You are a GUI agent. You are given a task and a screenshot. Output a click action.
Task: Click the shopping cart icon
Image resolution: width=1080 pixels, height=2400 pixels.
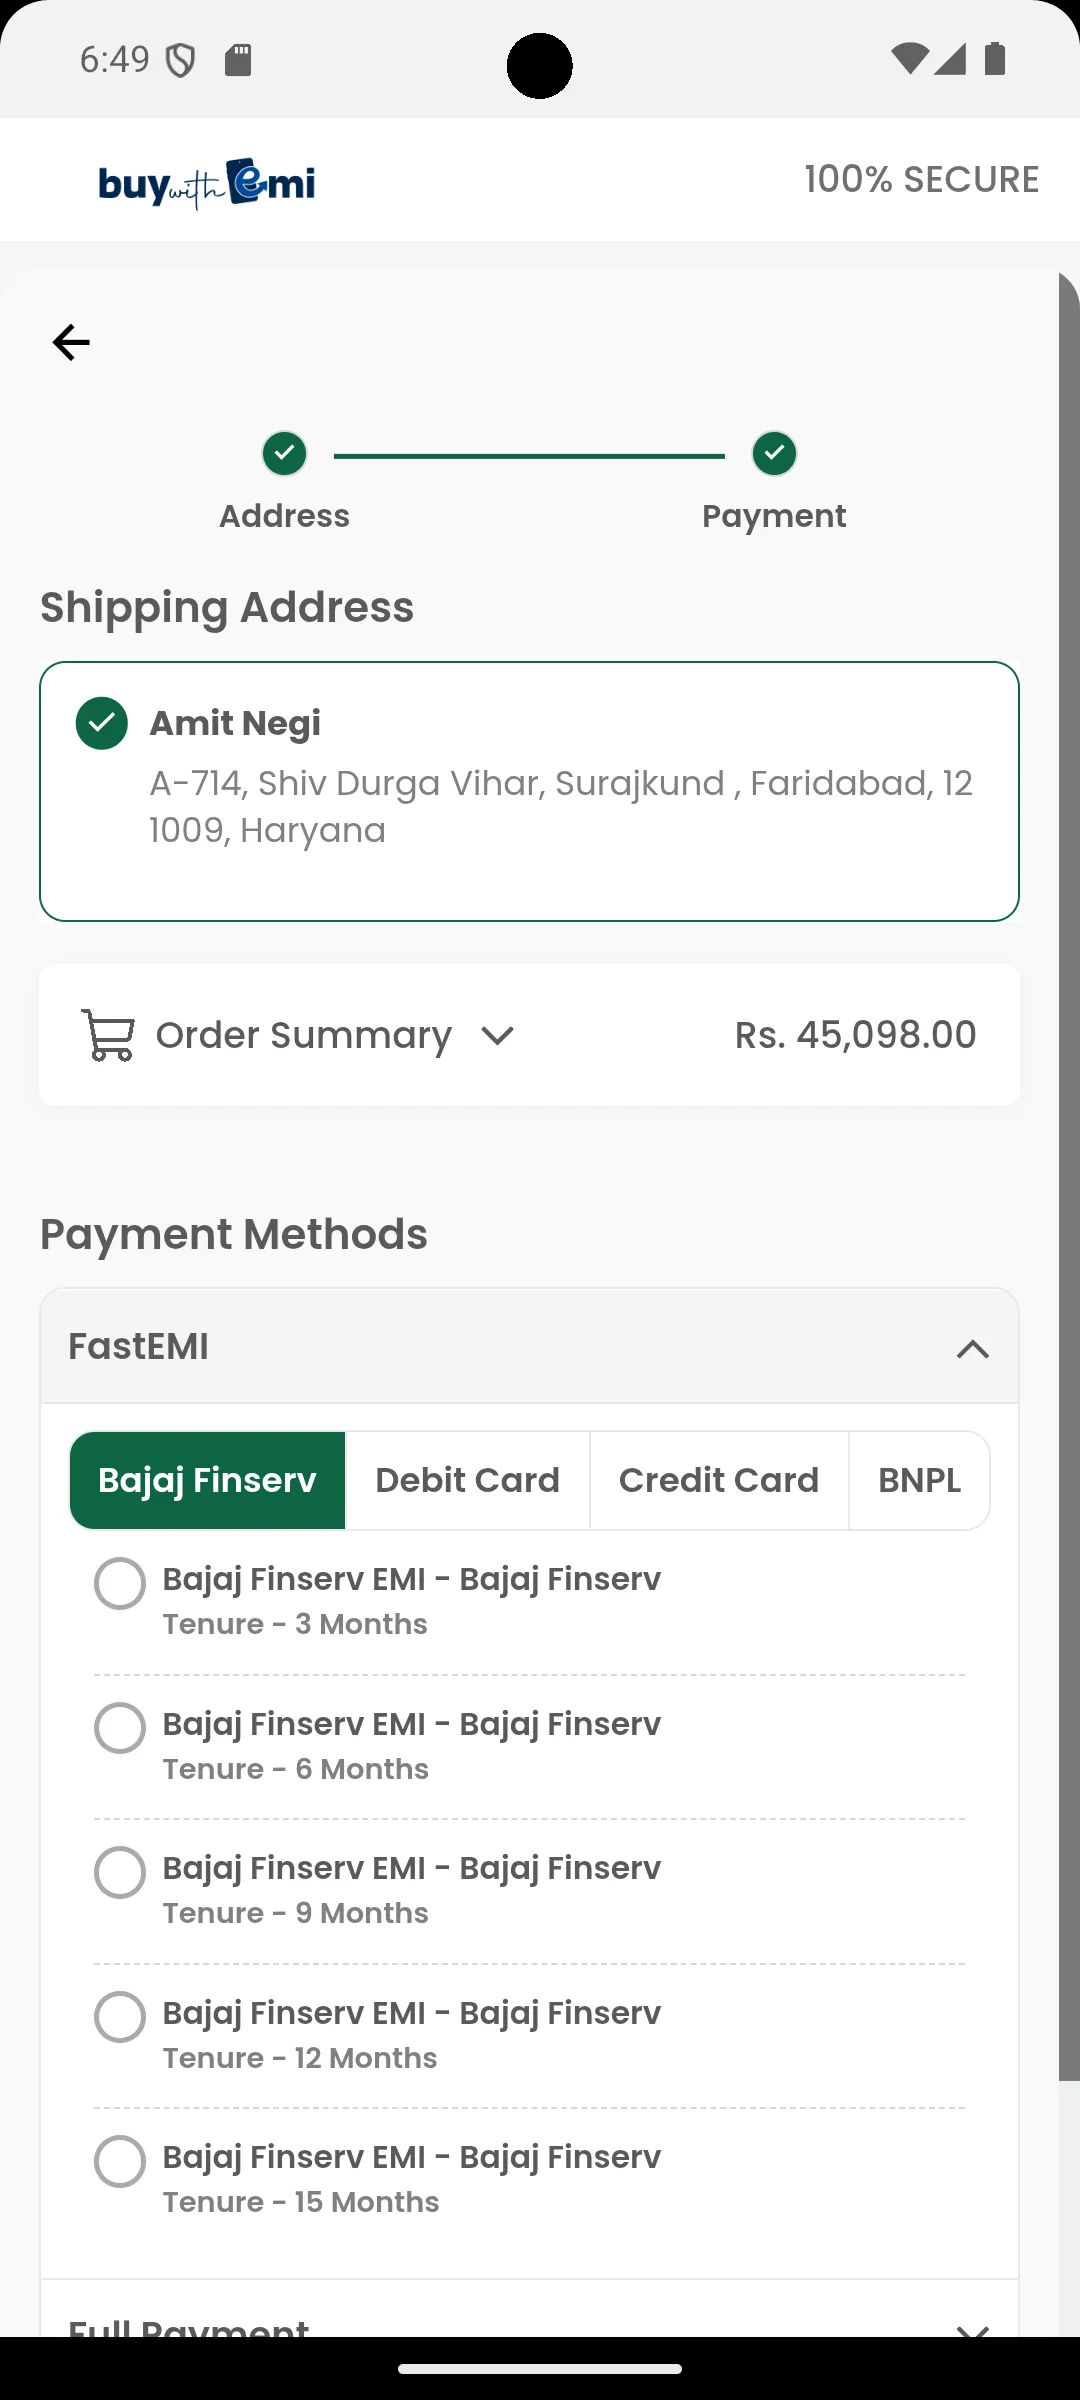coord(108,1035)
